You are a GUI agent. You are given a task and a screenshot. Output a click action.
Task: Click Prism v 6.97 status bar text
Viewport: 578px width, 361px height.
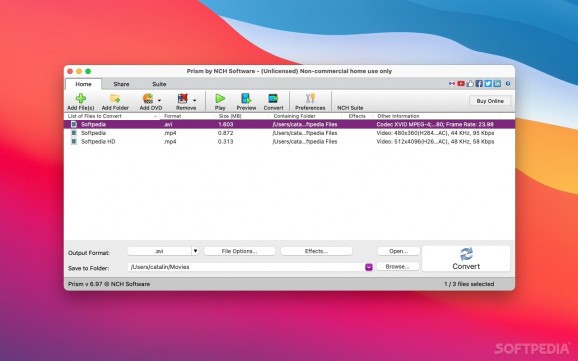pyautogui.click(x=109, y=284)
